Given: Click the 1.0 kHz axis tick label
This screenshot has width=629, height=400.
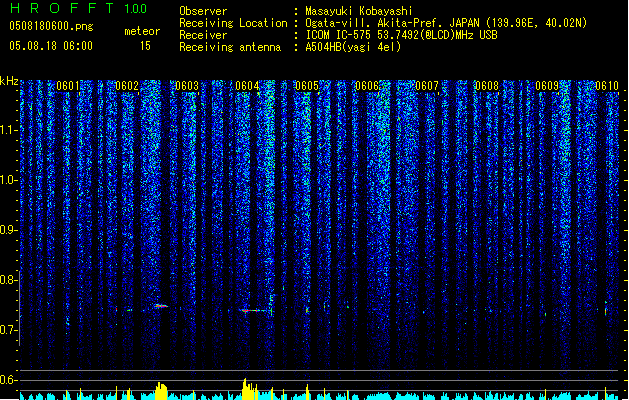Looking at the screenshot, I should 8,180.
